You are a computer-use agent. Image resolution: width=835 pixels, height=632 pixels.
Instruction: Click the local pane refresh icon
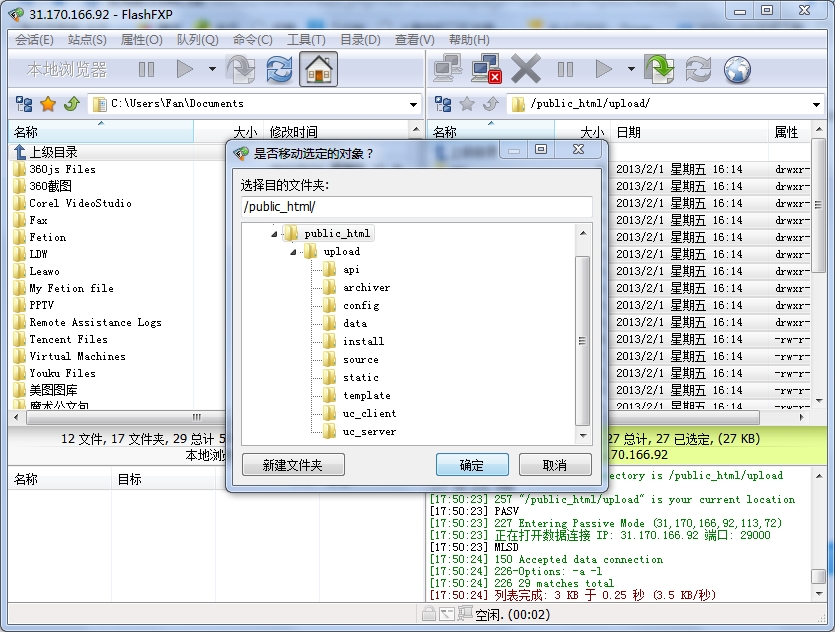tap(279, 69)
